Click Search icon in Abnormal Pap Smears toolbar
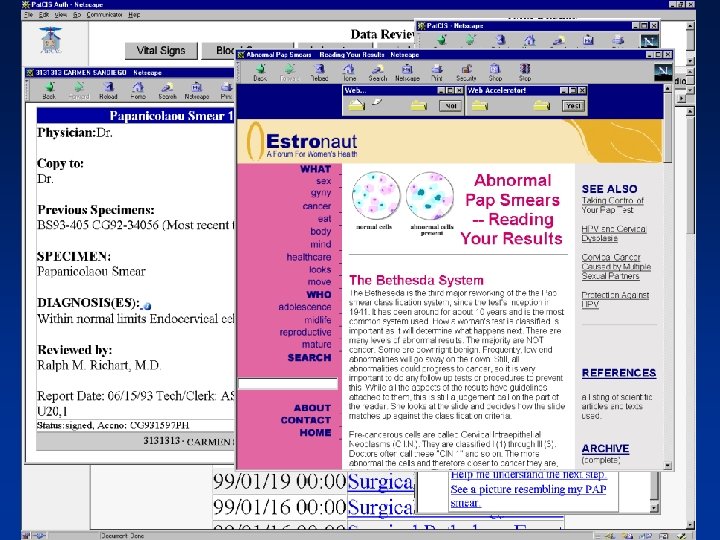Screen dimensions: 720x540 [377, 72]
